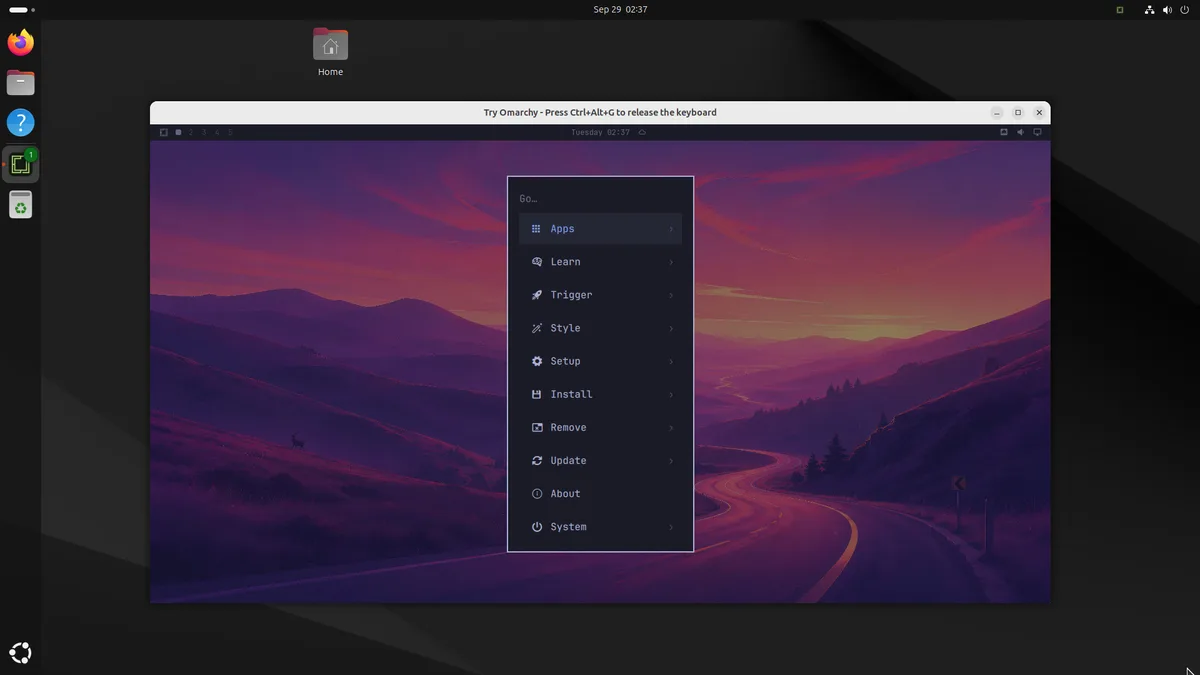Click the chat bubble icon beside Learn

pyautogui.click(x=536, y=262)
